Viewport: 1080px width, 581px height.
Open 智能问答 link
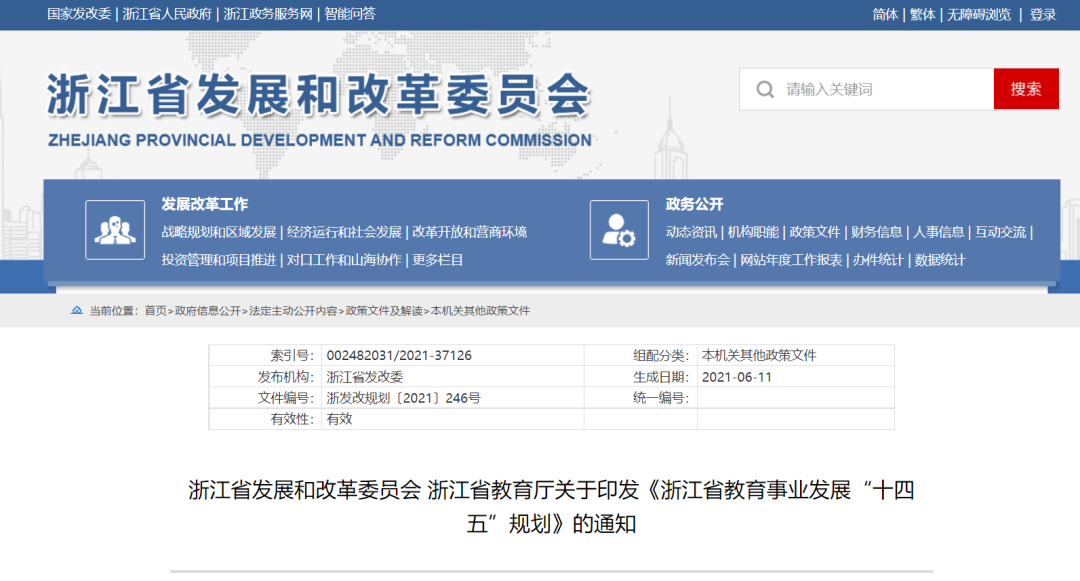tap(350, 14)
